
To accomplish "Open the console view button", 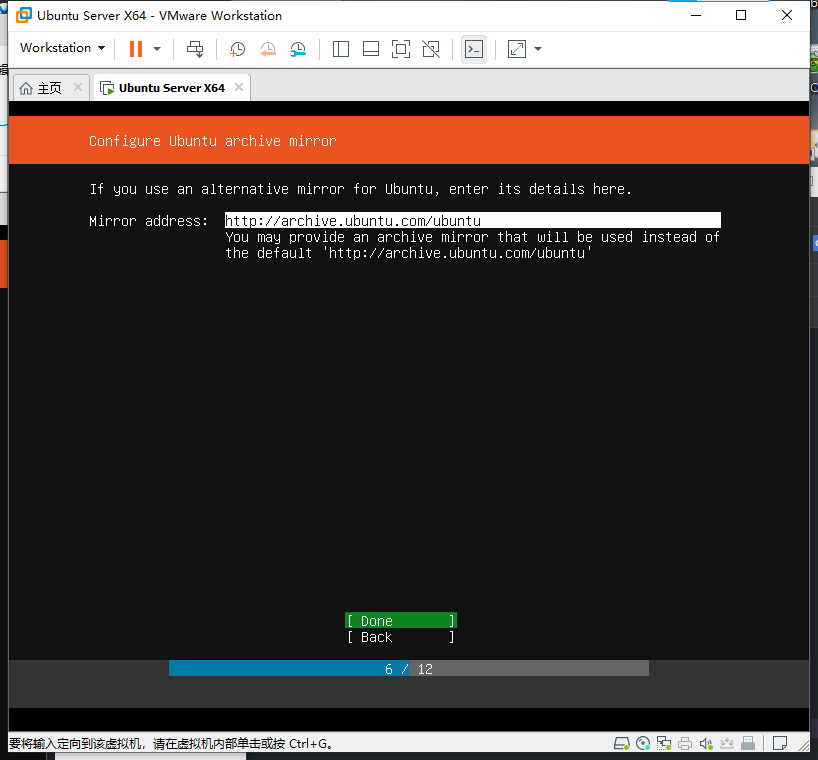I will pos(474,49).
